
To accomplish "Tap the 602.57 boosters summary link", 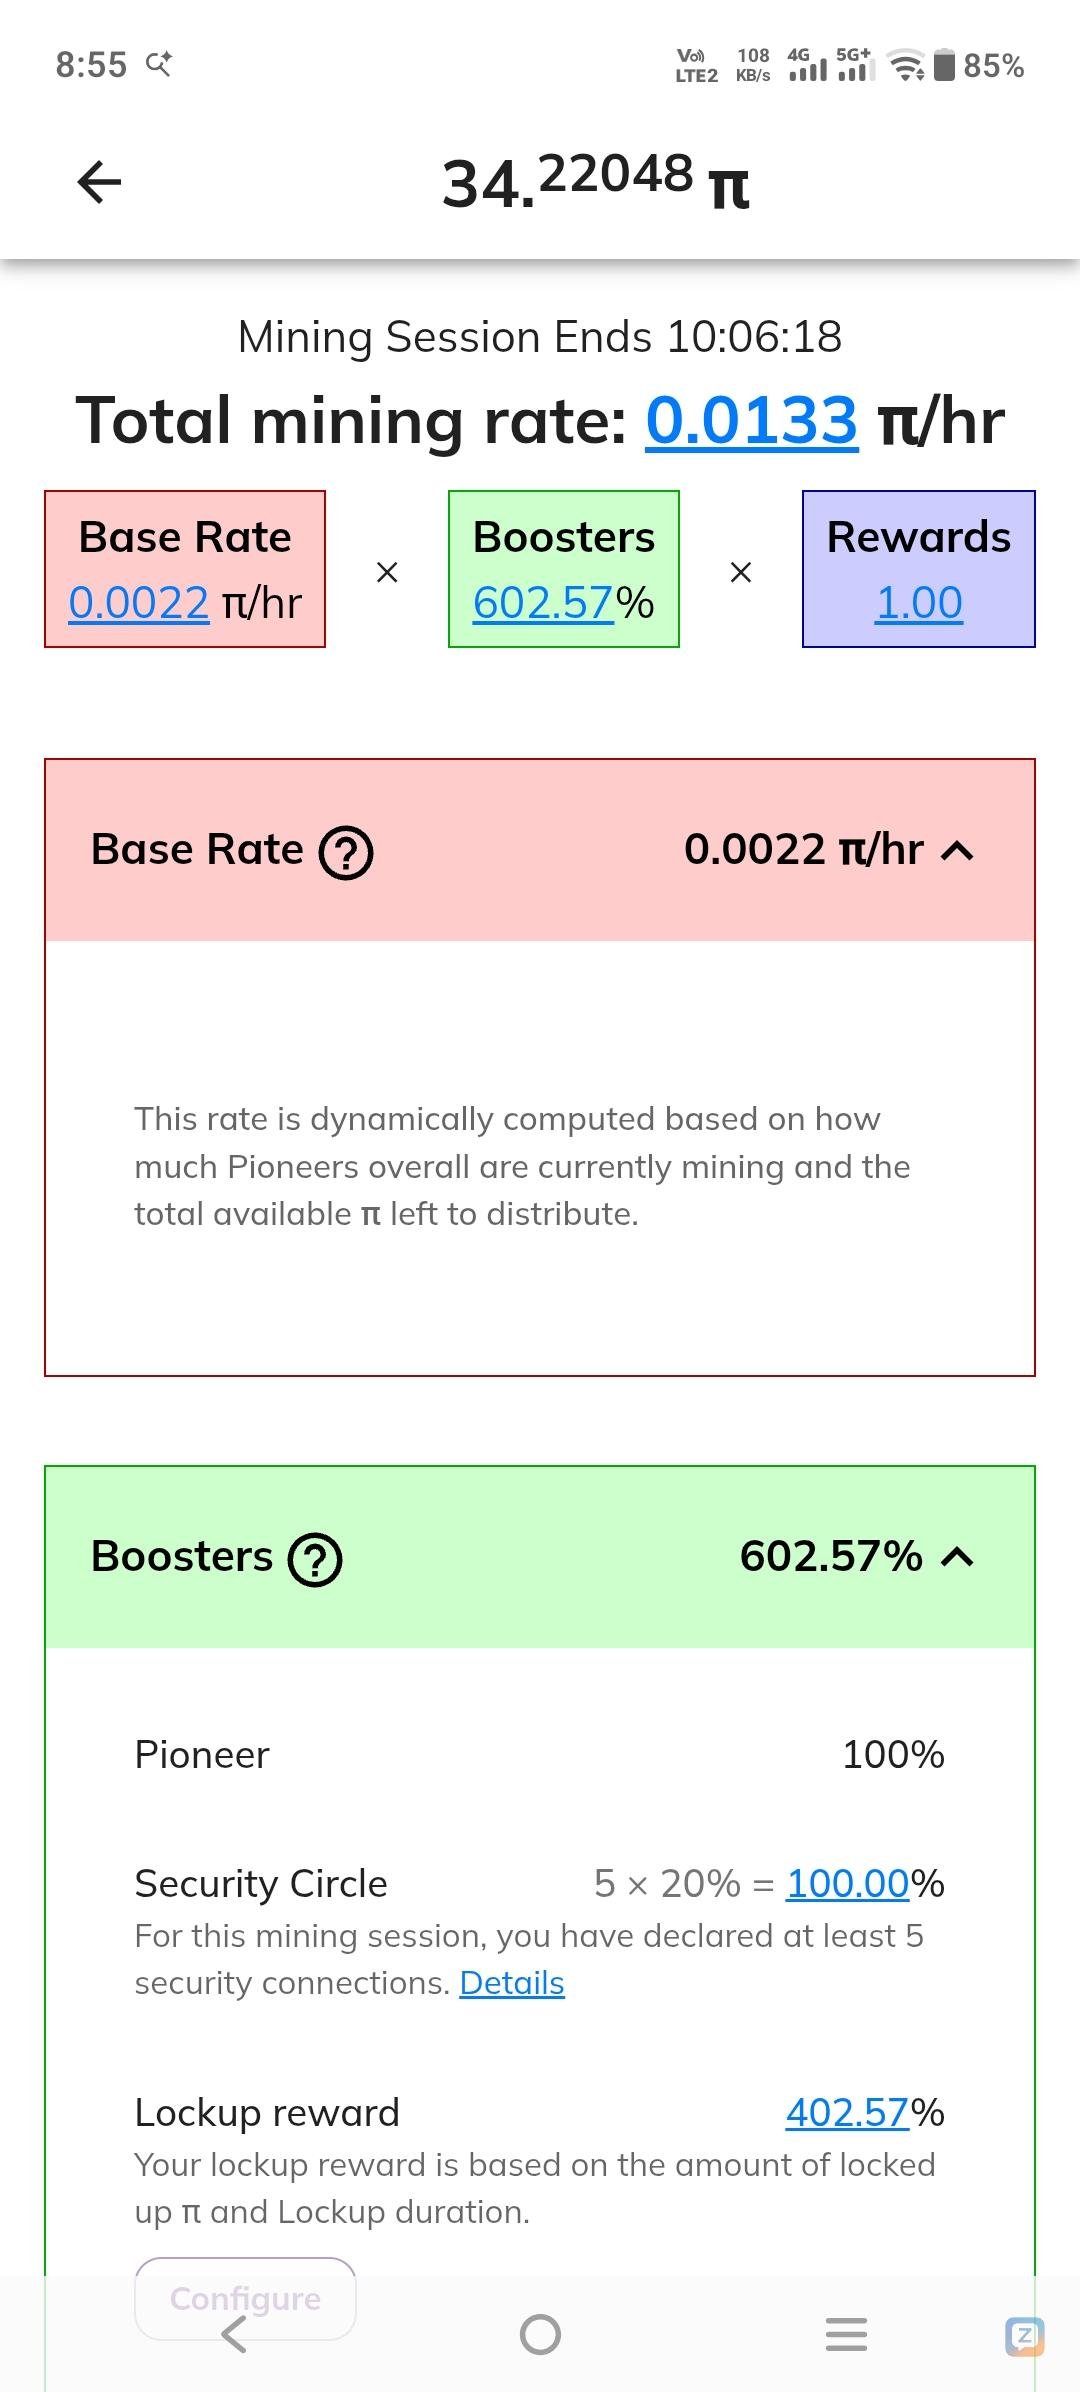I will (x=543, y=603).
